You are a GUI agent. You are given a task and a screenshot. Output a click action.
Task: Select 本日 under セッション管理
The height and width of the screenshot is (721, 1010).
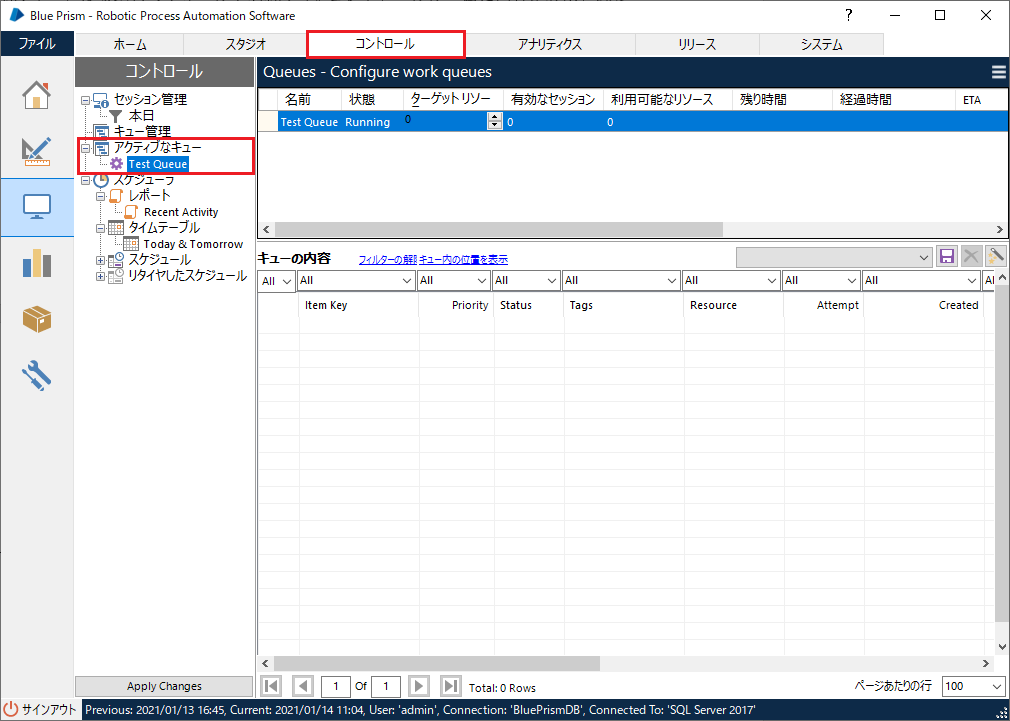tap(141, 116)
